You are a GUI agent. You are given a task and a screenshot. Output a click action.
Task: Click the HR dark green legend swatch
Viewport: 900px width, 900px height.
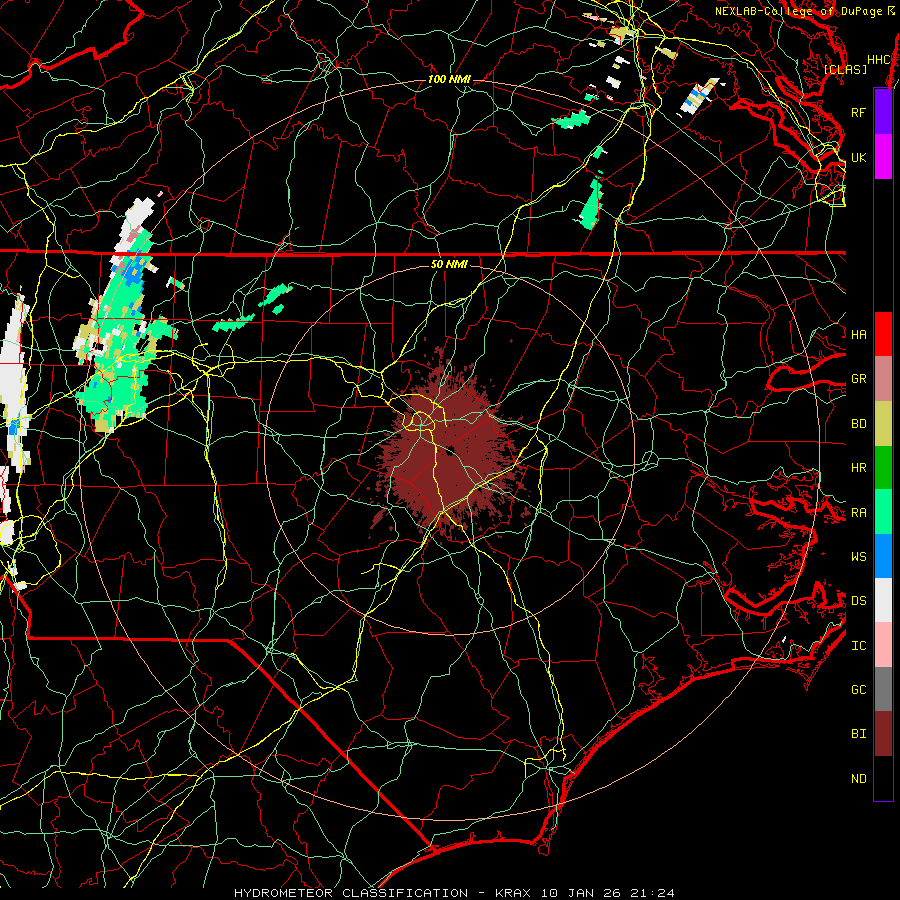point(883,468)
